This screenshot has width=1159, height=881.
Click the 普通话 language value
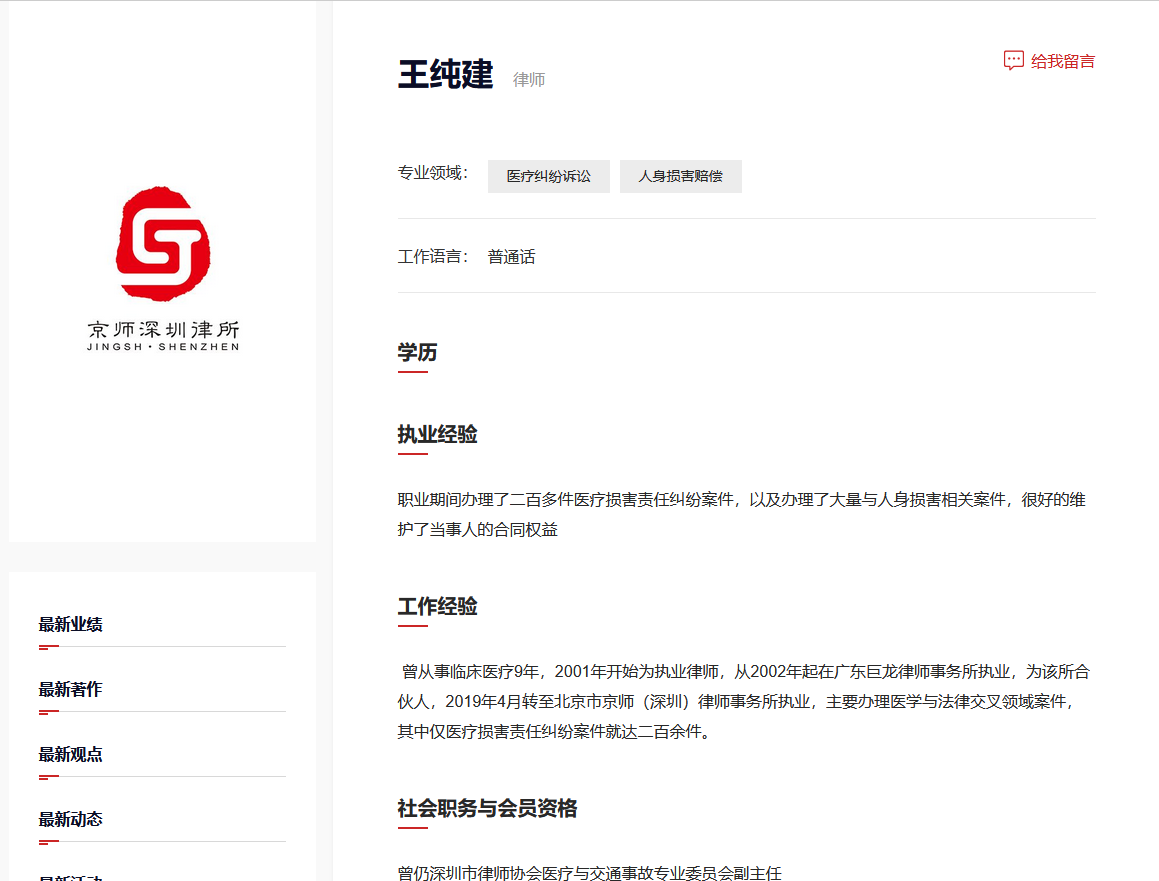pyautogui.click(x=511, y=256)
